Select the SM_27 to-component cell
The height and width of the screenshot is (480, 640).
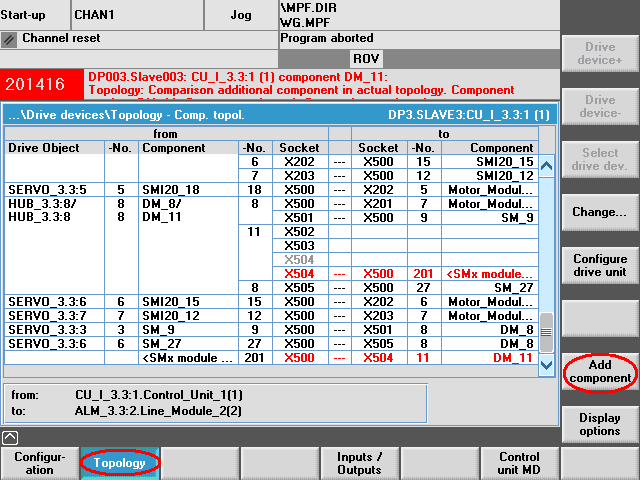pyautogui.click(x=490, y=288)
